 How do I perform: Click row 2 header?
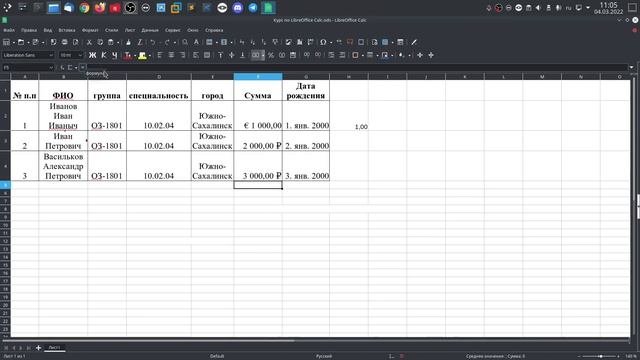tap(5, 116)
